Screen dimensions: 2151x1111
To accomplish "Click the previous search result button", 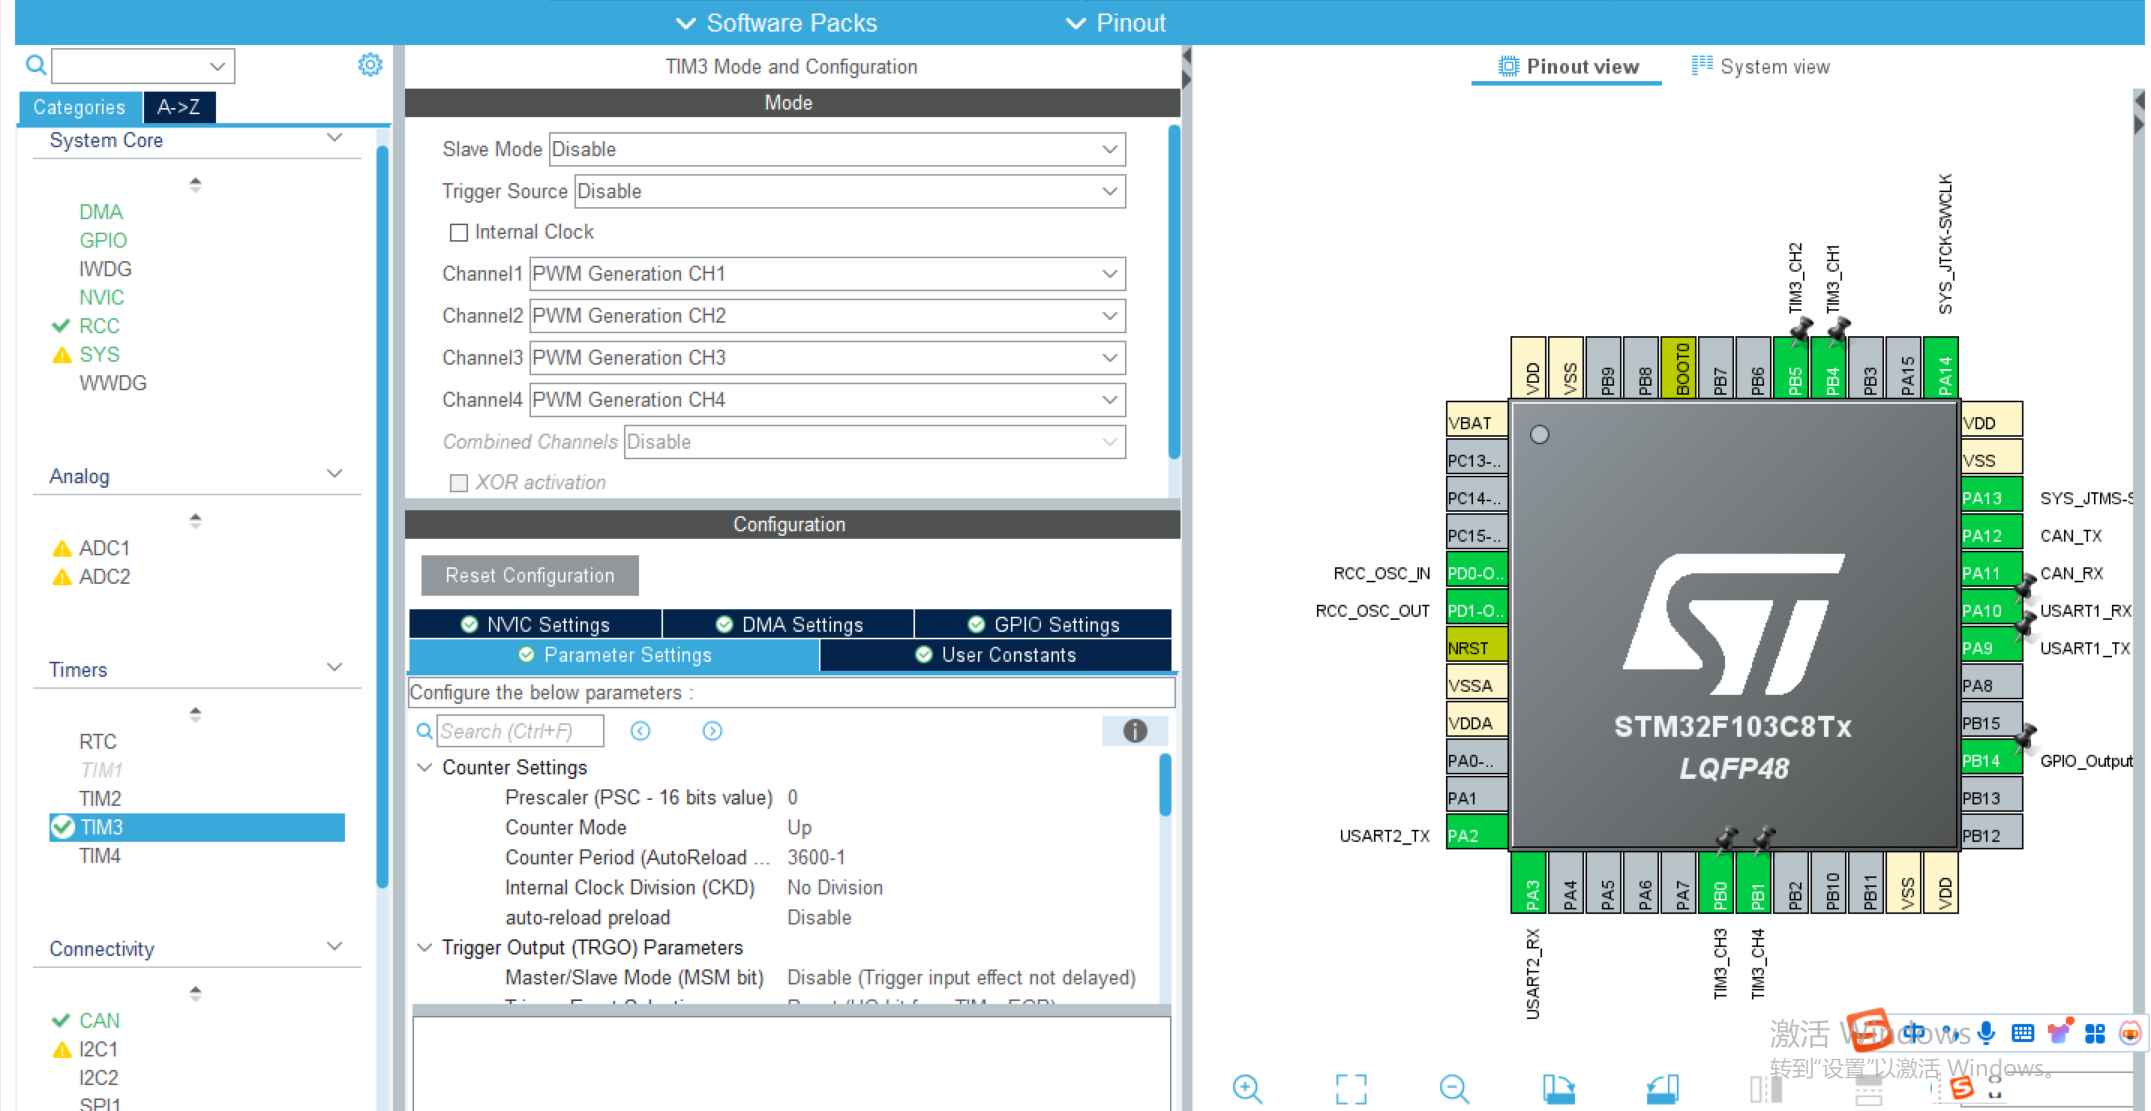I will [x=640, y=731].
